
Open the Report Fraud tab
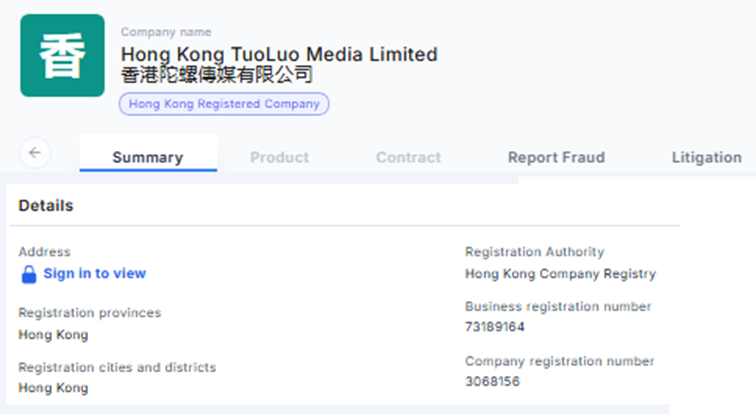tap(556, 157)
